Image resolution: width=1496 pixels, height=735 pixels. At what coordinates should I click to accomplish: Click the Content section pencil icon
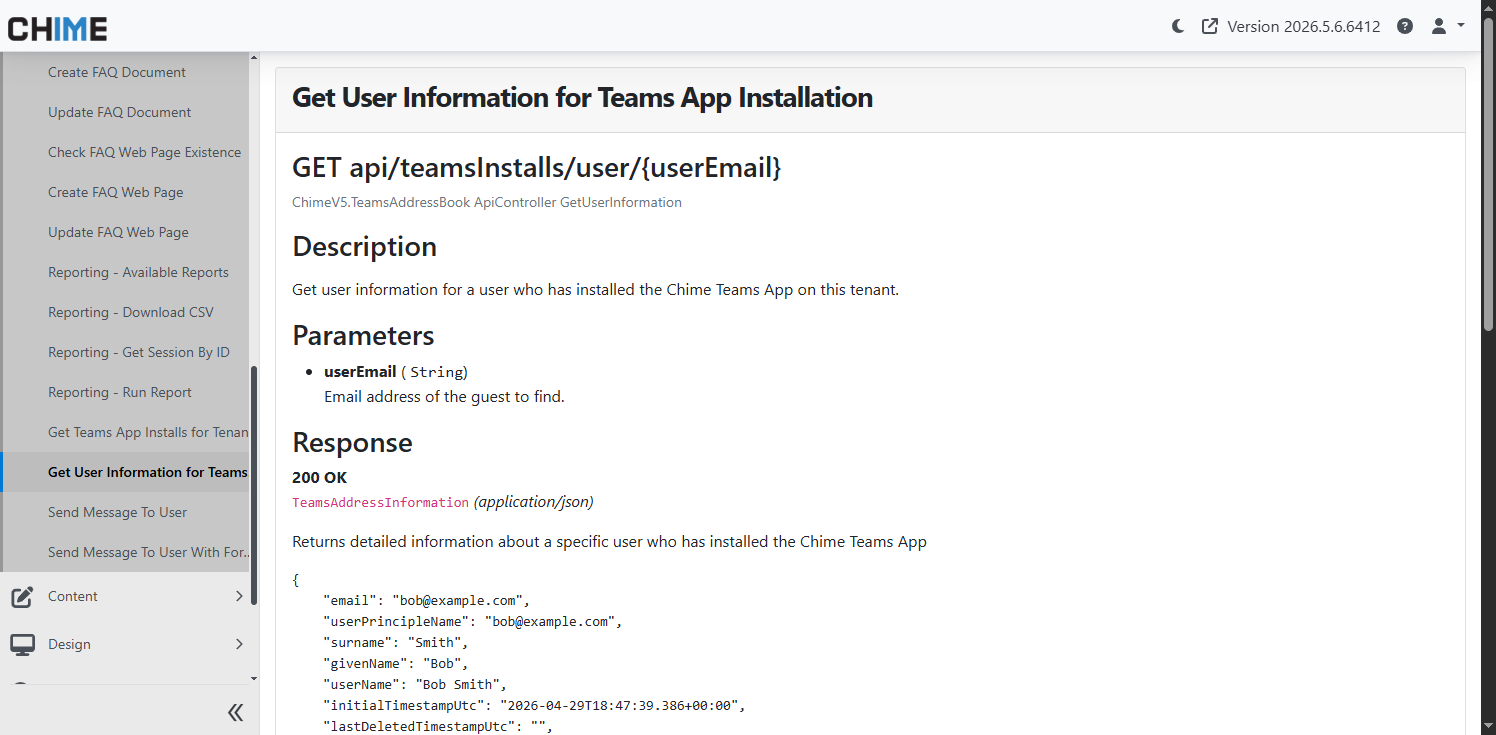[22, 597]
